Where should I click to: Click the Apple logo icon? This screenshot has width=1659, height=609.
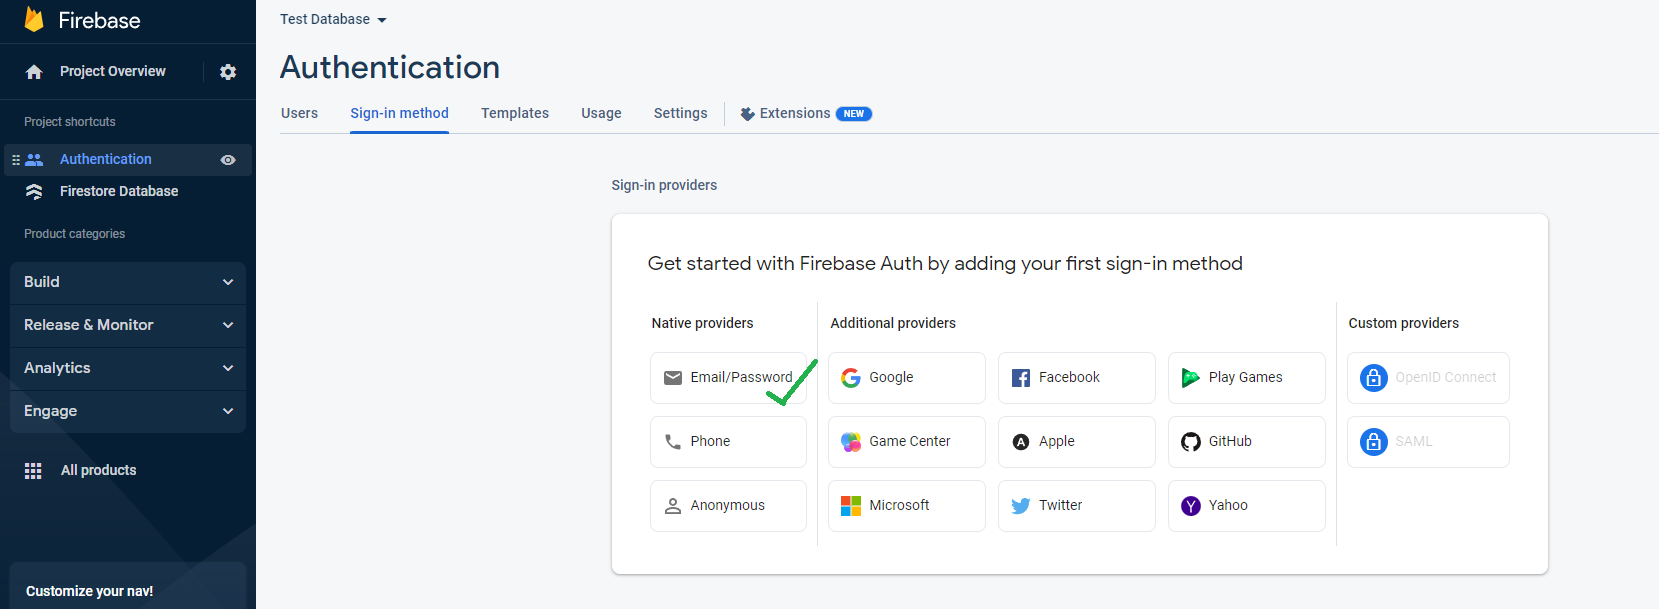click(x=1021, y=442)
